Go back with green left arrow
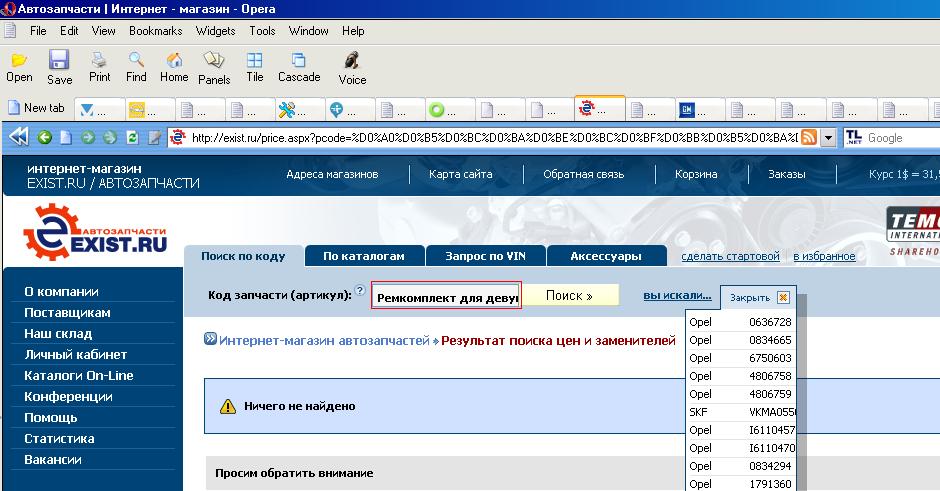940x491 pixels. (45, 138)
